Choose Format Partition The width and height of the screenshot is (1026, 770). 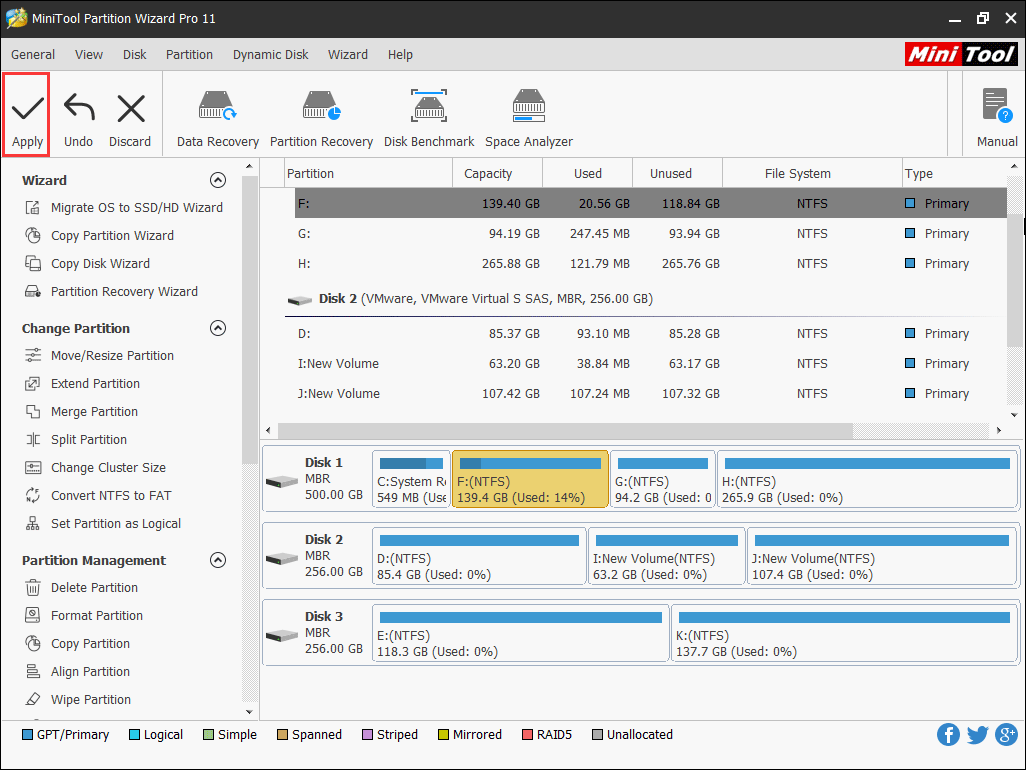tap(84, 616)
